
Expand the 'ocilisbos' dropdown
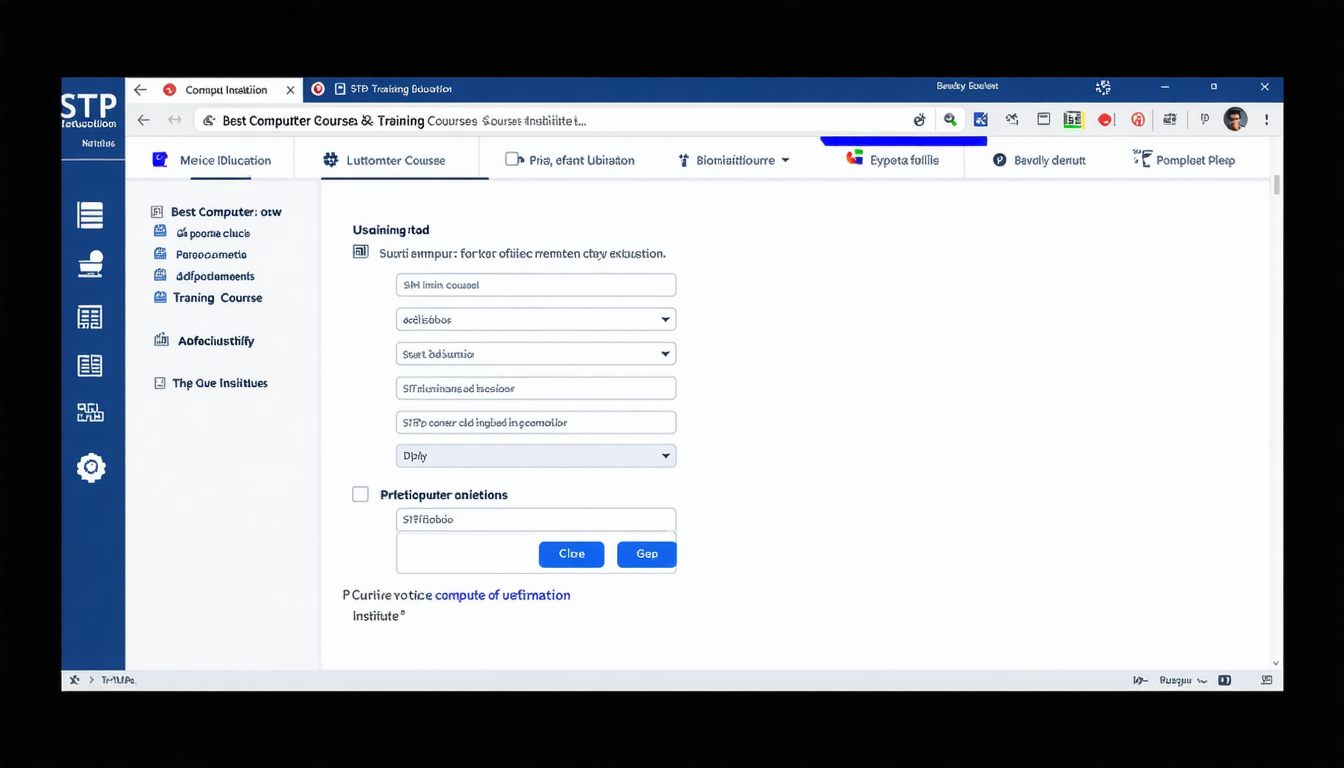pyautogui.click(x=536, y=320)
